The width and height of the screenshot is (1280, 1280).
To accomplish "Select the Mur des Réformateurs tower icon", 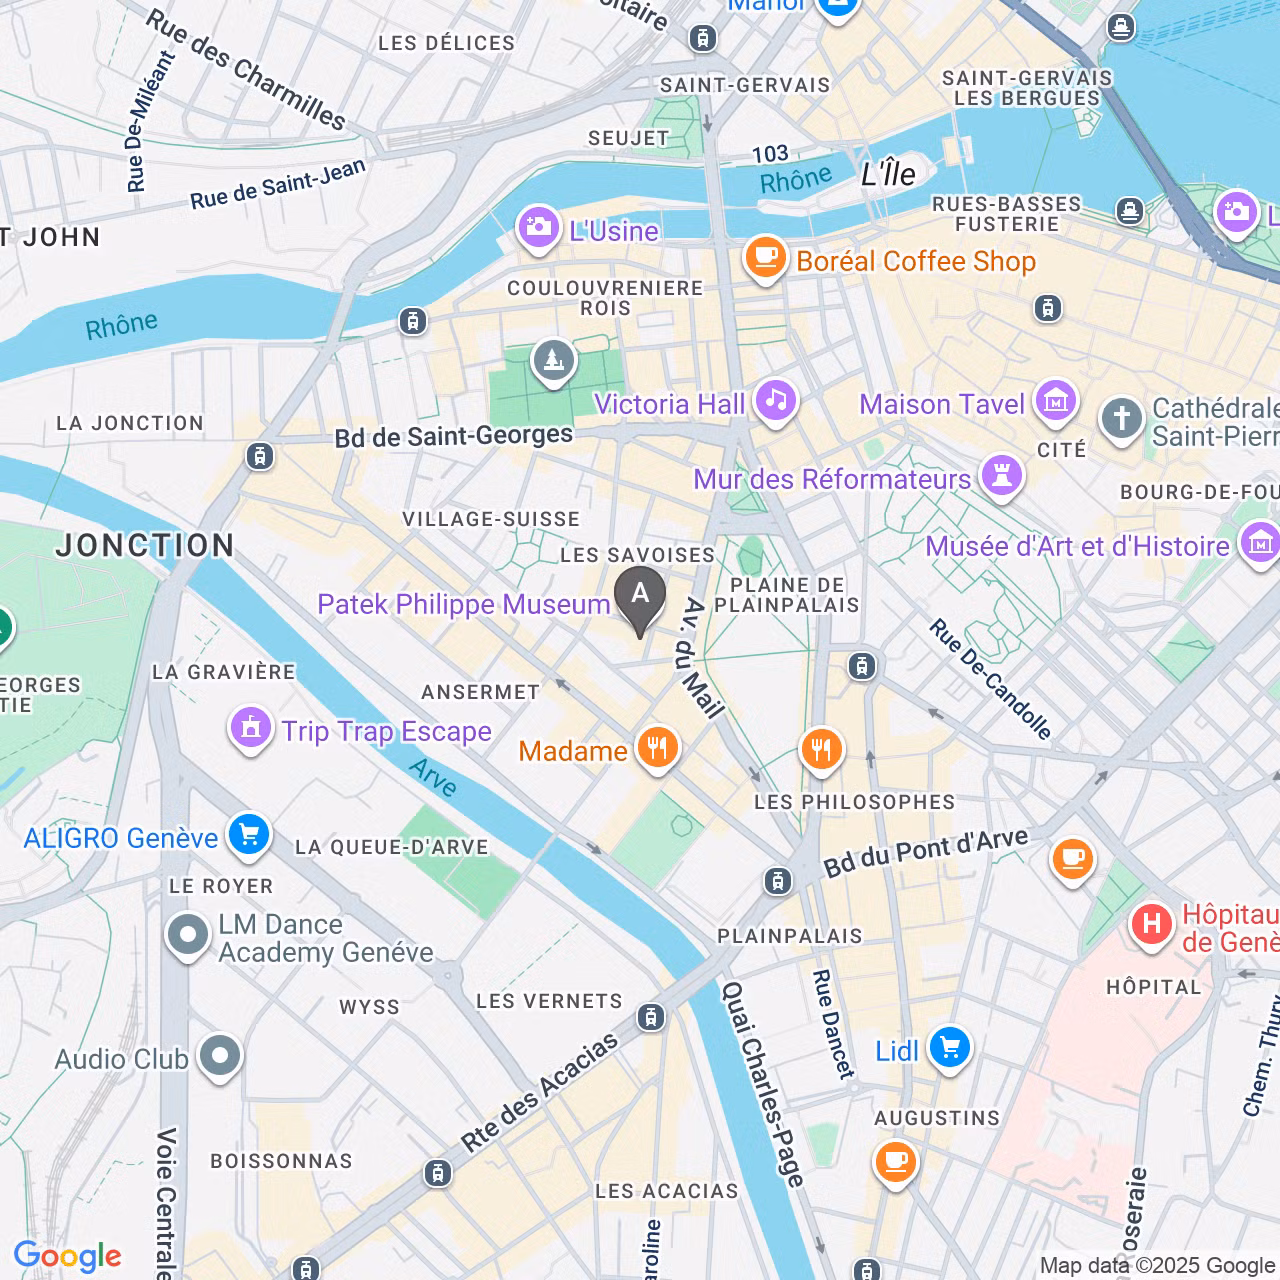I will [1001, 476].
